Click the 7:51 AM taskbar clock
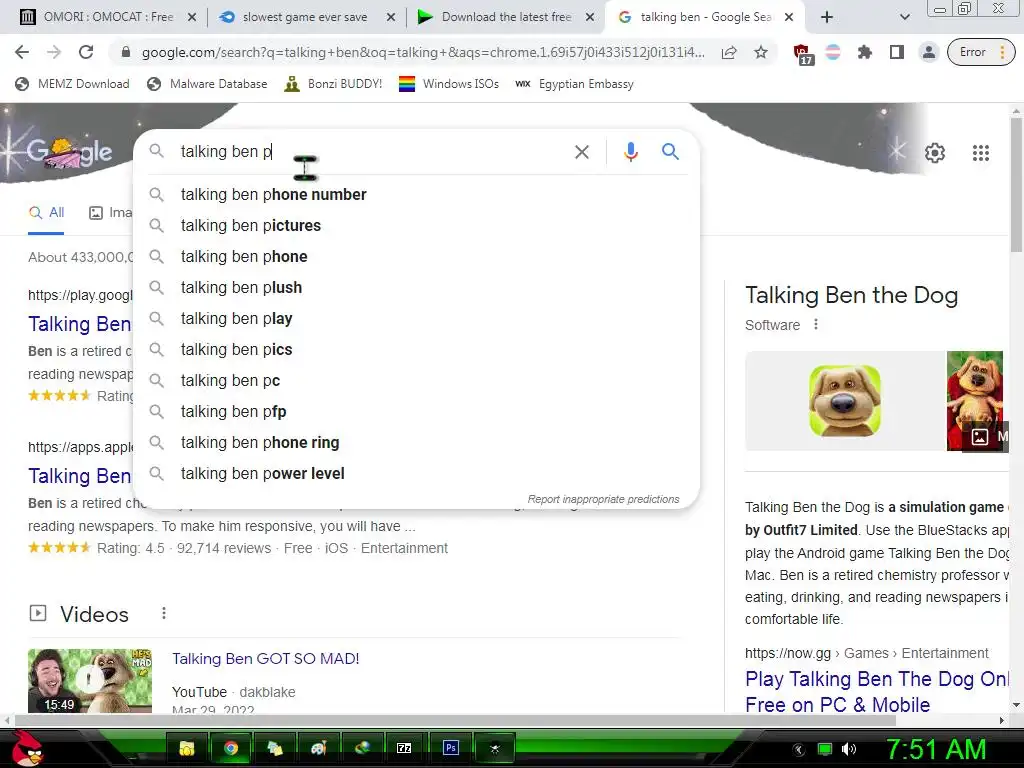 tap(936, 749)
